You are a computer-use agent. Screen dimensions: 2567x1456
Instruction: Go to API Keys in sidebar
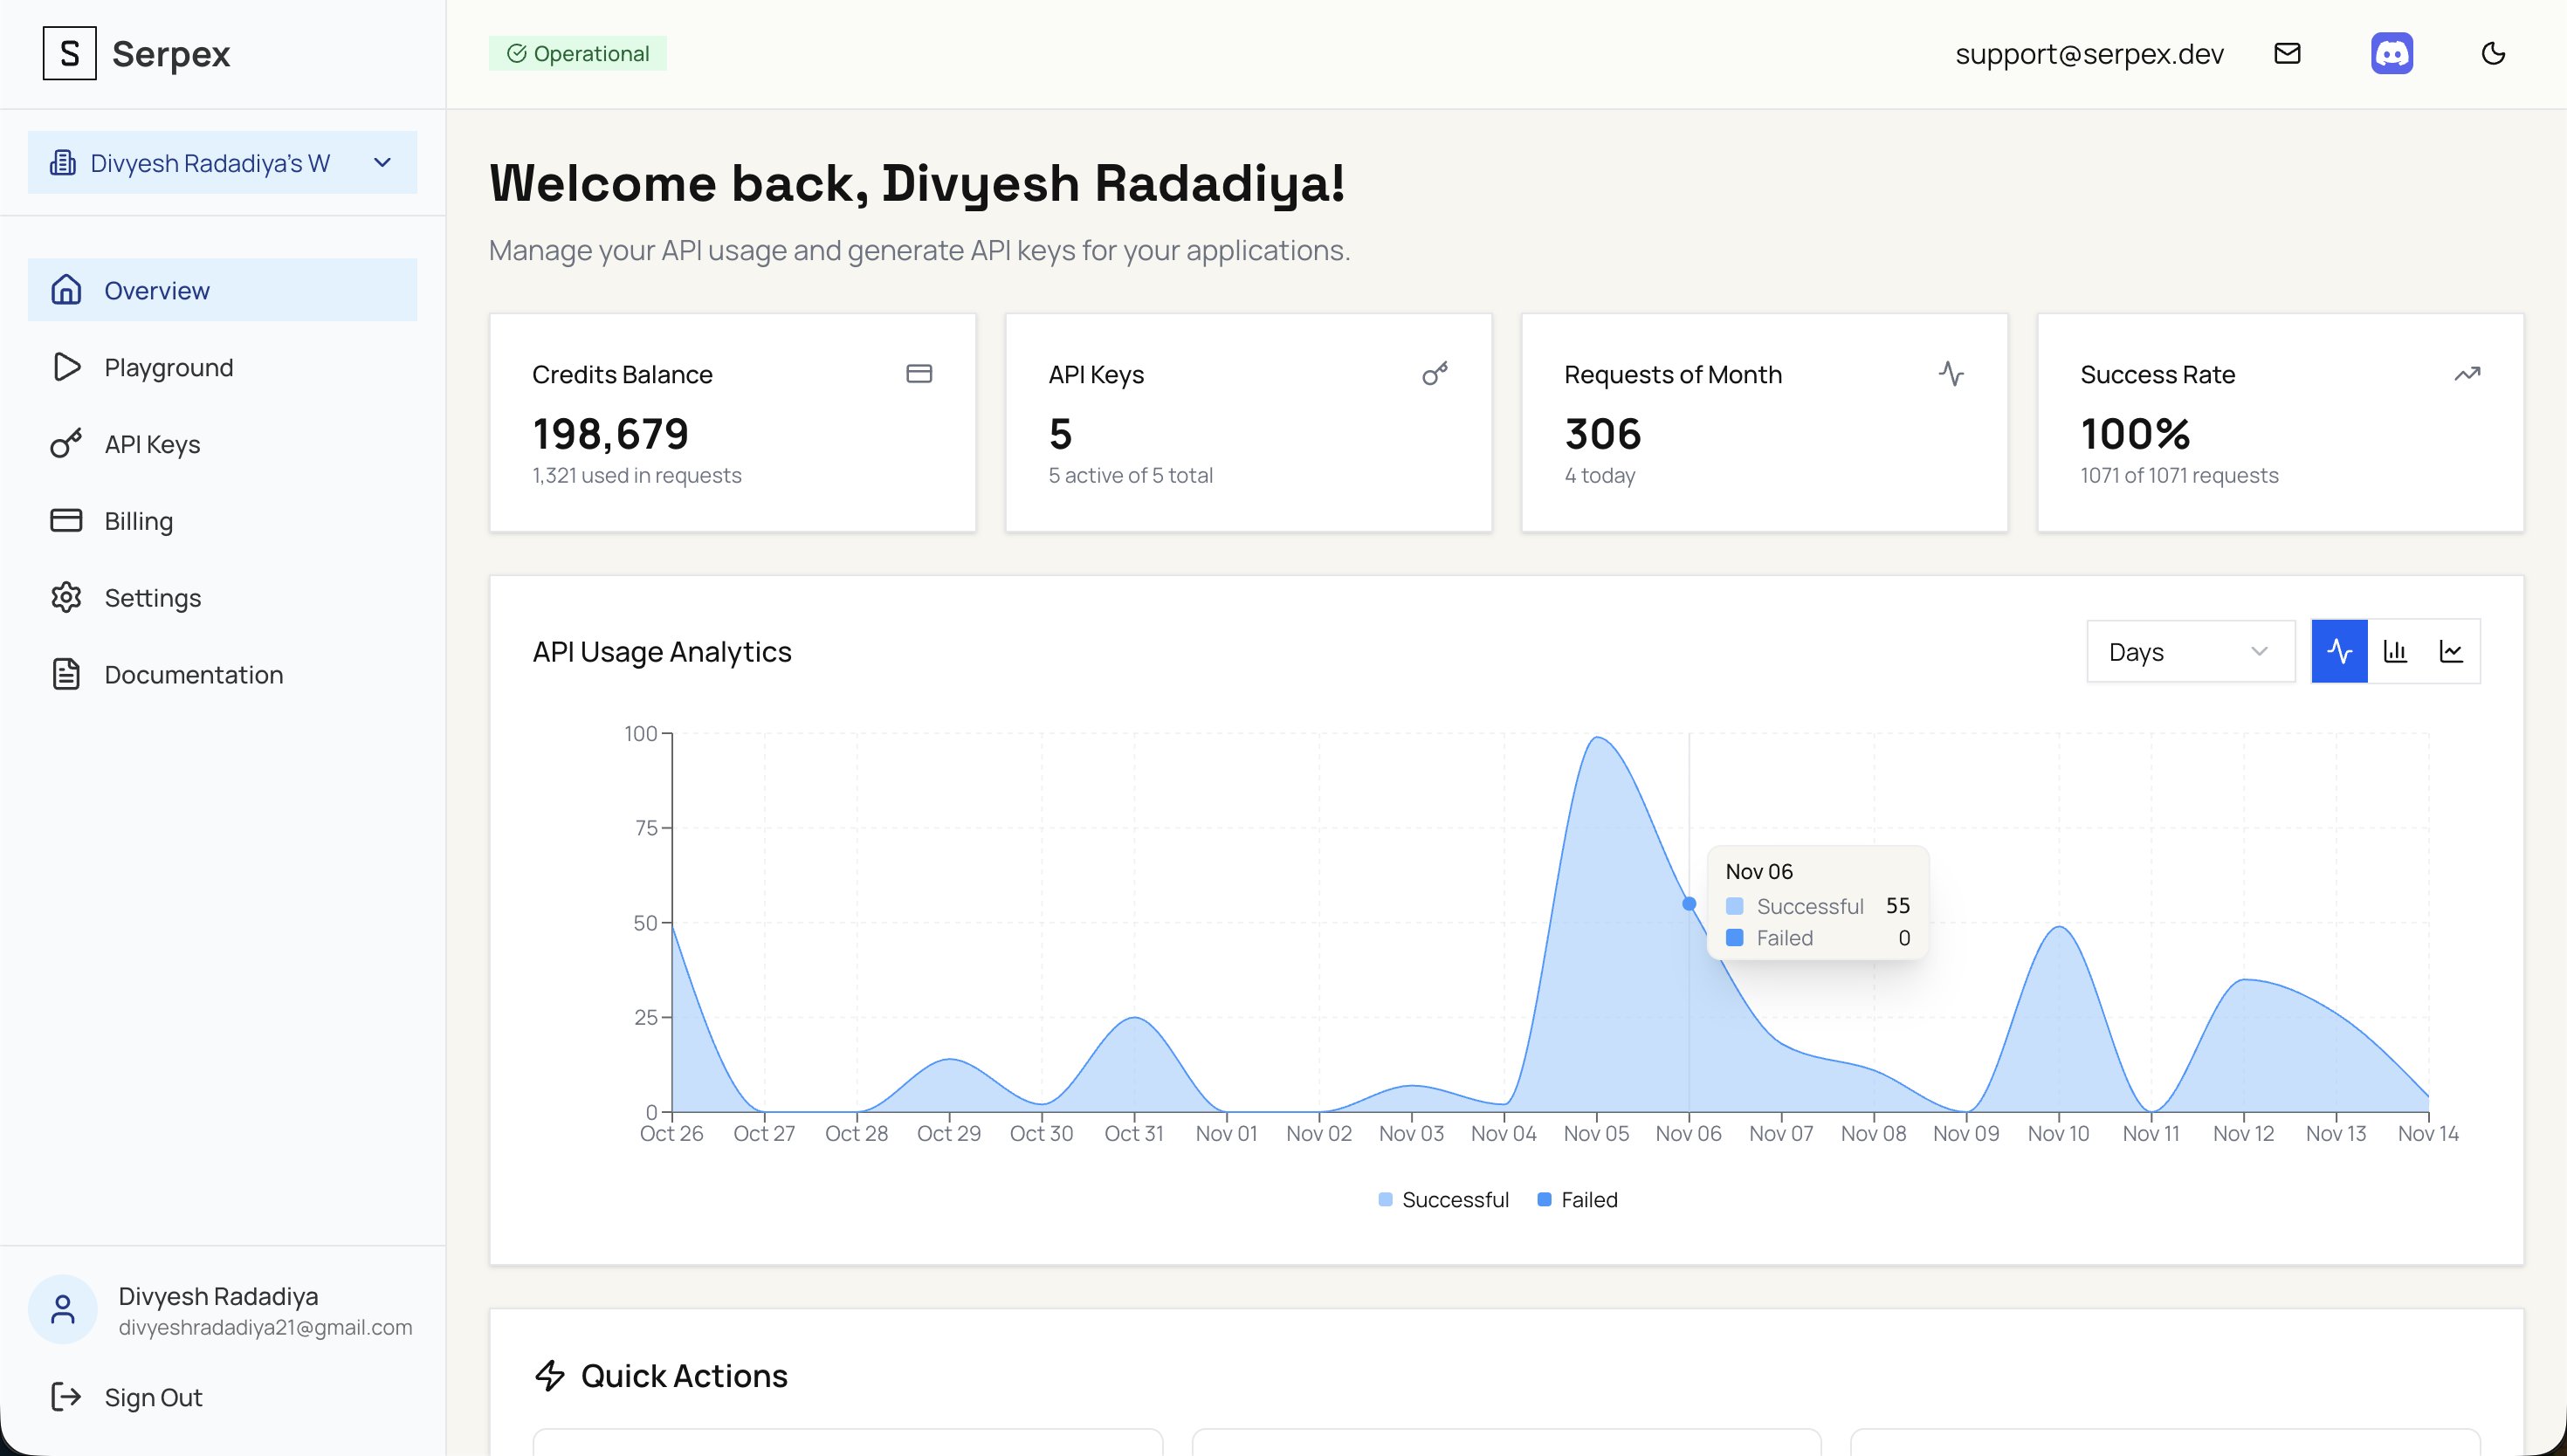pyautogui.click(x=152, y=444)
